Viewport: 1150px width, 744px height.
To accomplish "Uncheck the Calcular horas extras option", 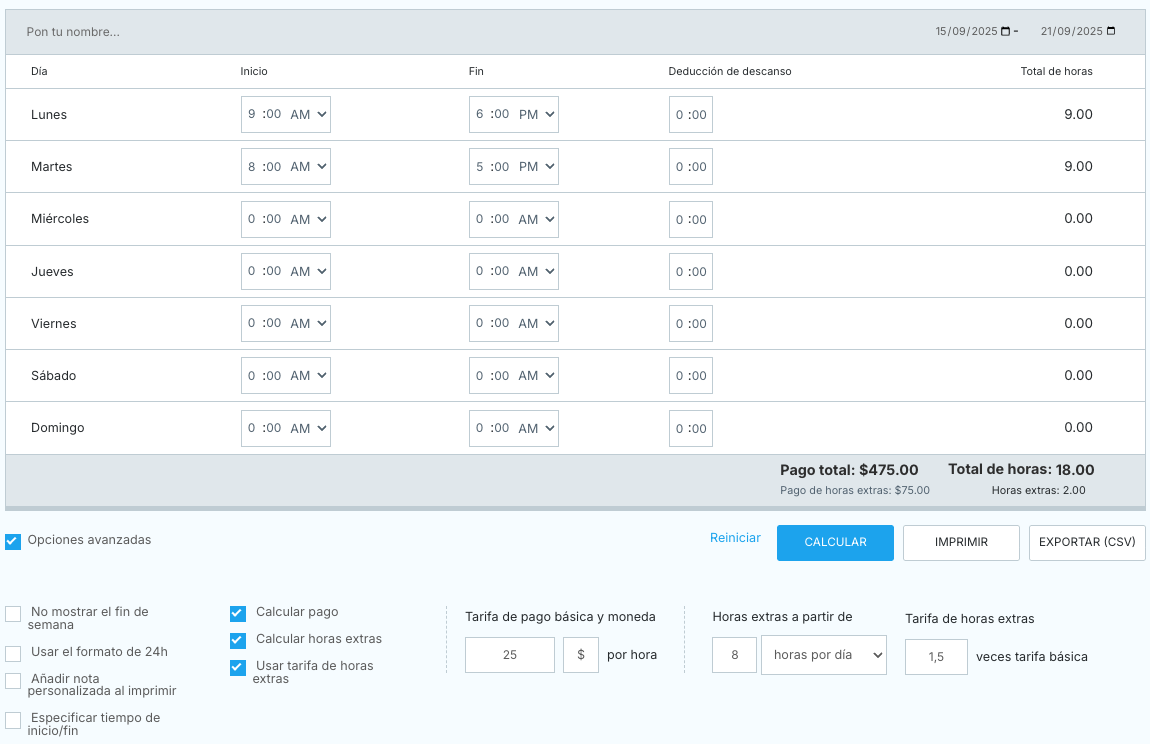I will pyautogui.click(x=238, y=640).
